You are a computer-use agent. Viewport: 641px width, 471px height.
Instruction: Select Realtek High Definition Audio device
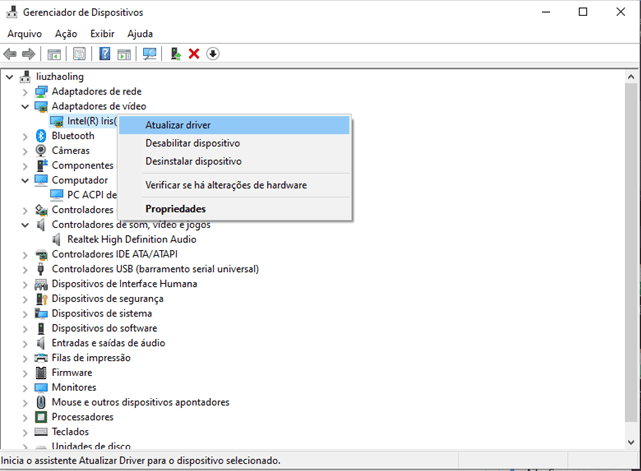pyautogui.click(x=132, y=239)
